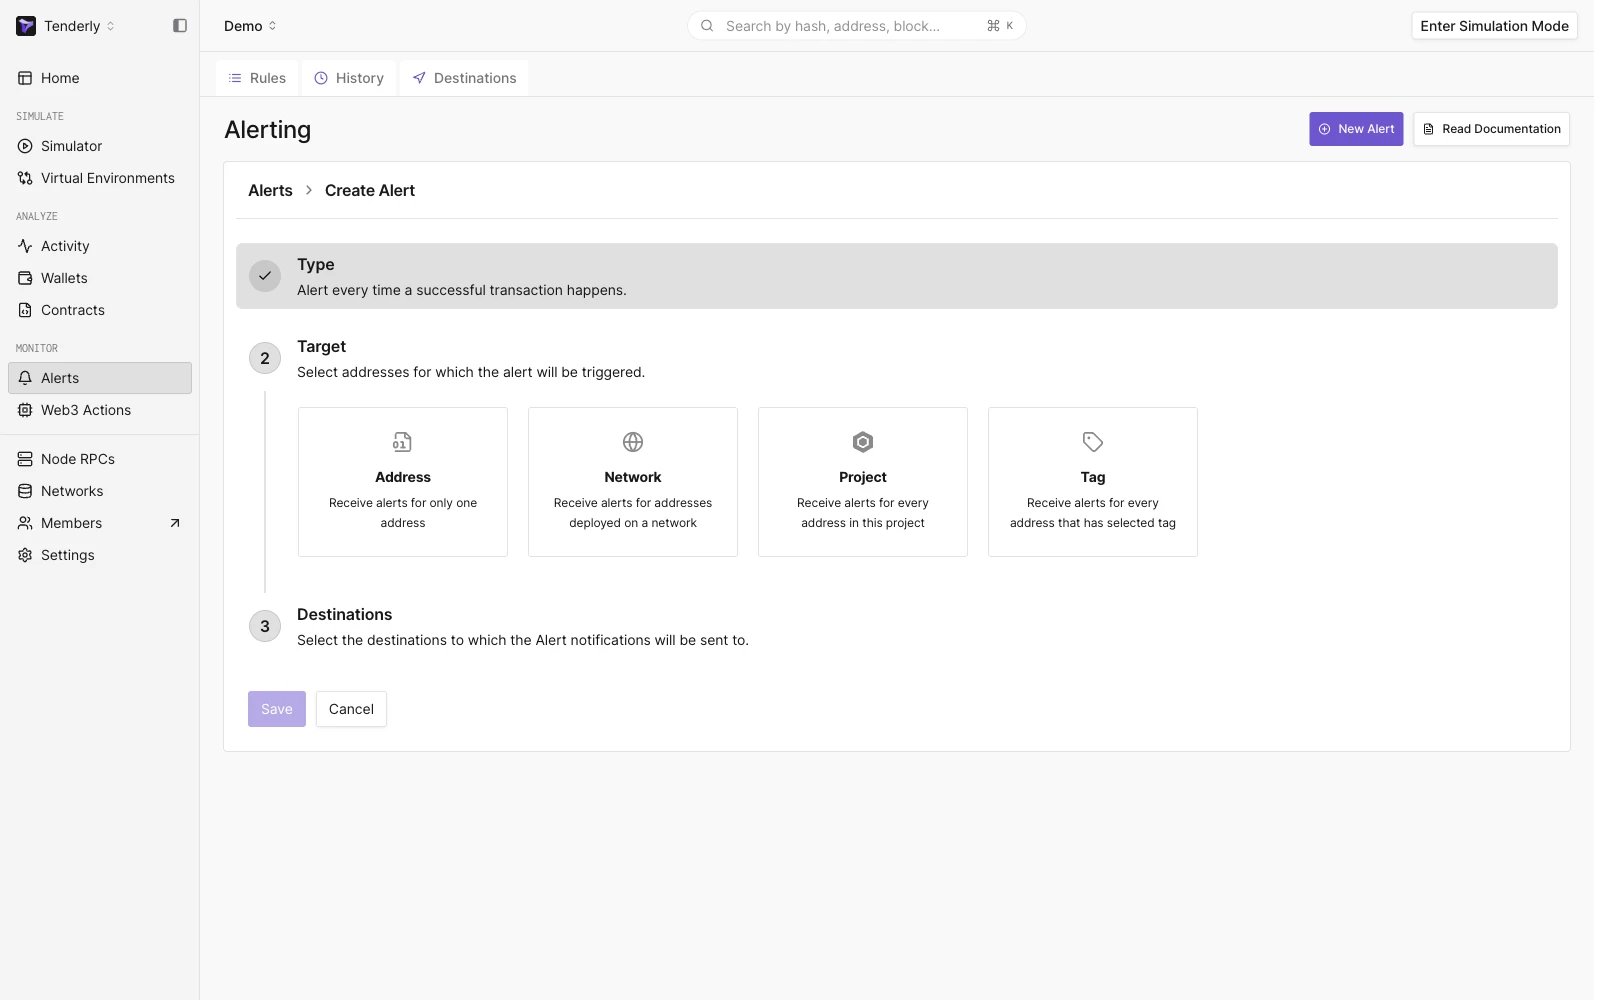Click the Tenderly logo icon
The image size is (1600, 1000).
26,26
